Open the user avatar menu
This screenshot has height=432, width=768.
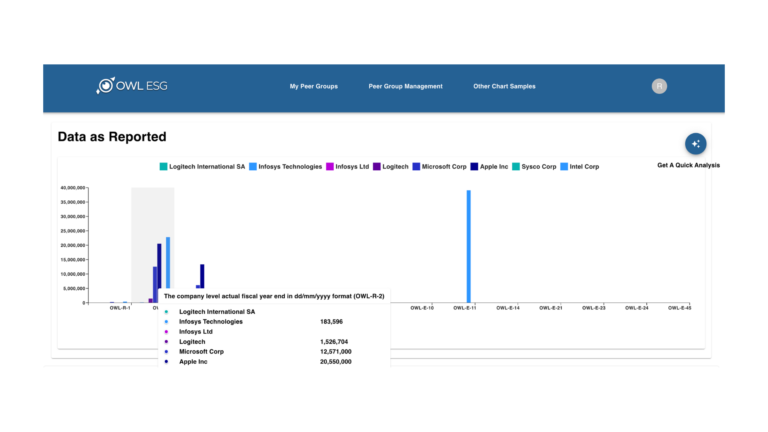659,86
